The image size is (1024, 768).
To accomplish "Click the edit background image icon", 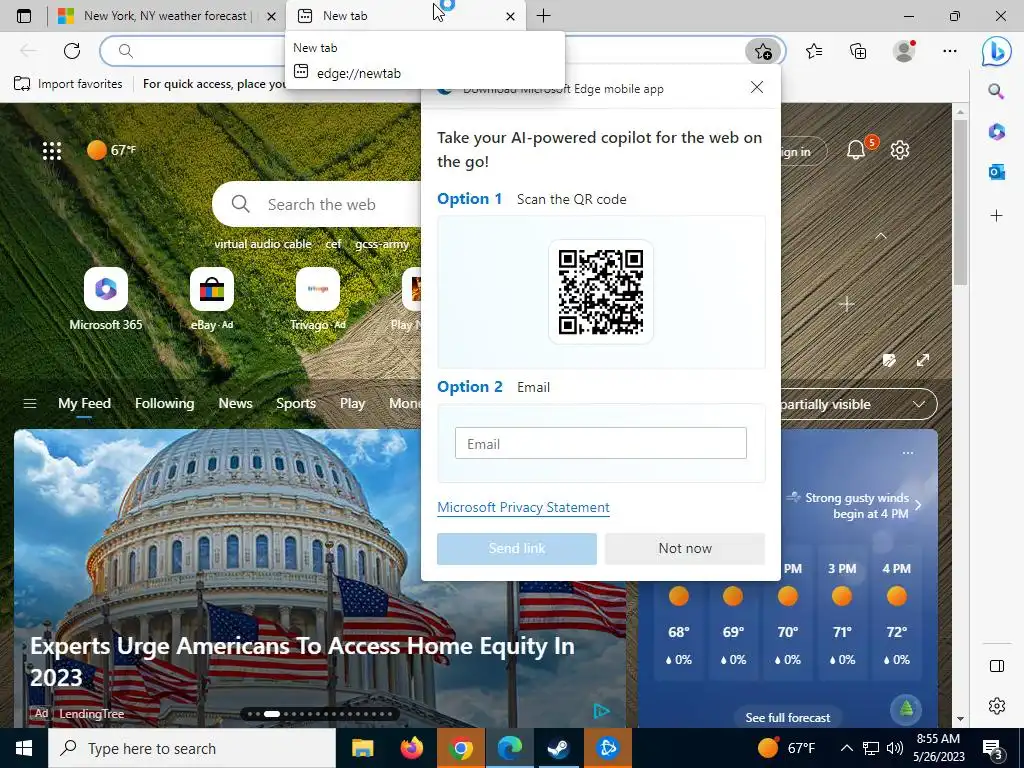I will (x=889, y=360).
